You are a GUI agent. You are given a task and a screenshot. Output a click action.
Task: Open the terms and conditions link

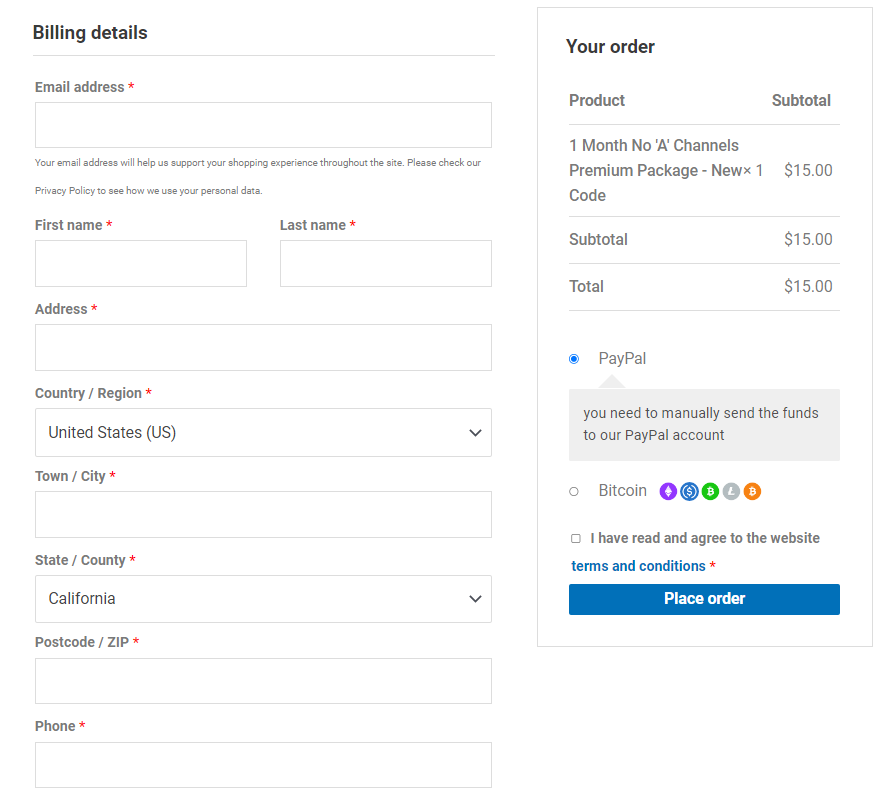tap(638, 566)
